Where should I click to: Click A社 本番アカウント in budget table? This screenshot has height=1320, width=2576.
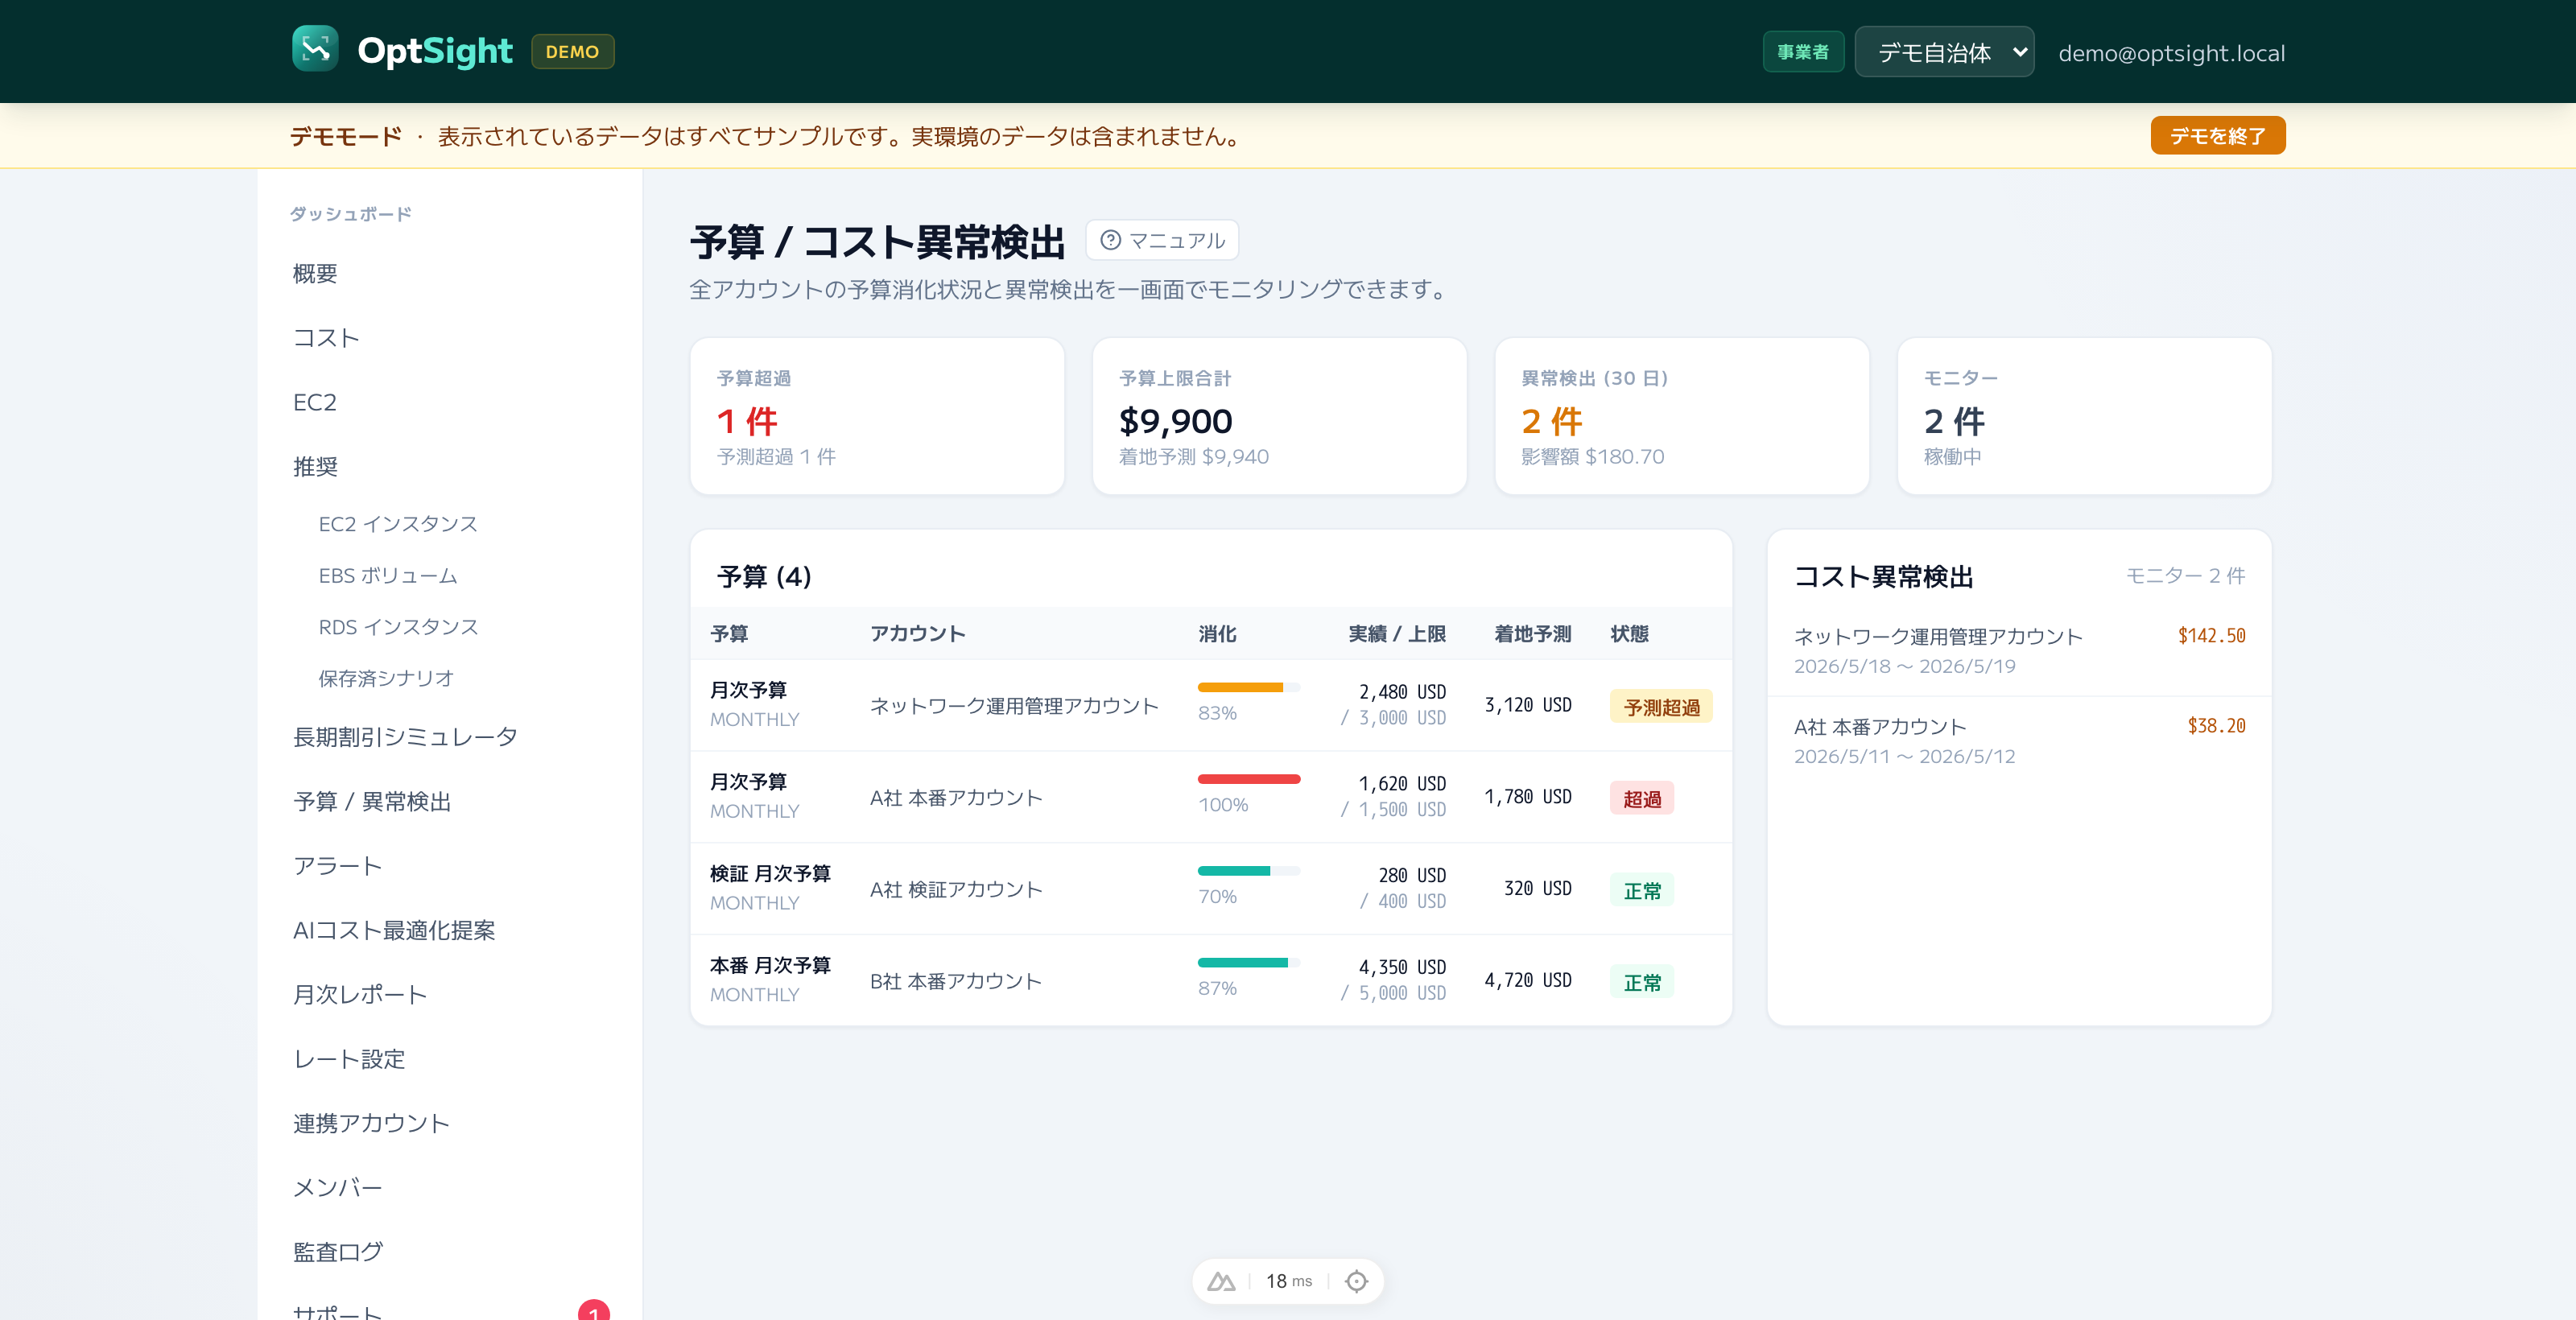(956, 798)
